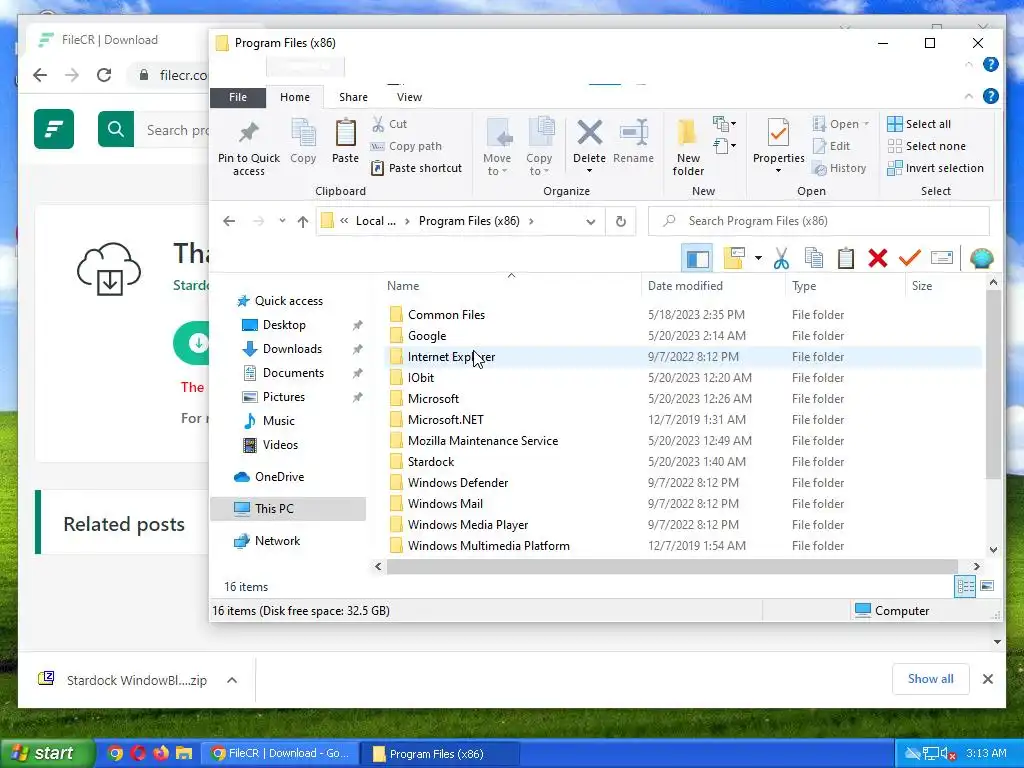Click the up-one-level arrow in Explorer

(x=302, y=221)
